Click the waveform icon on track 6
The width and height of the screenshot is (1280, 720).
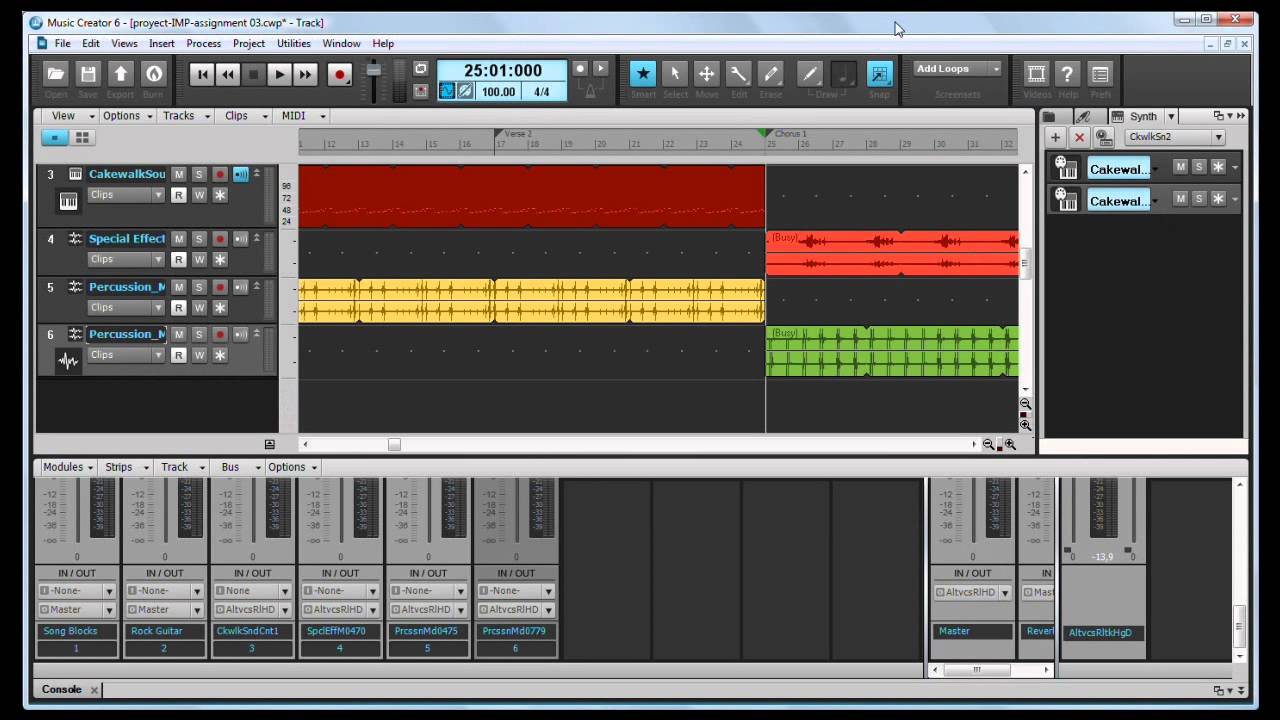(68, 362)
